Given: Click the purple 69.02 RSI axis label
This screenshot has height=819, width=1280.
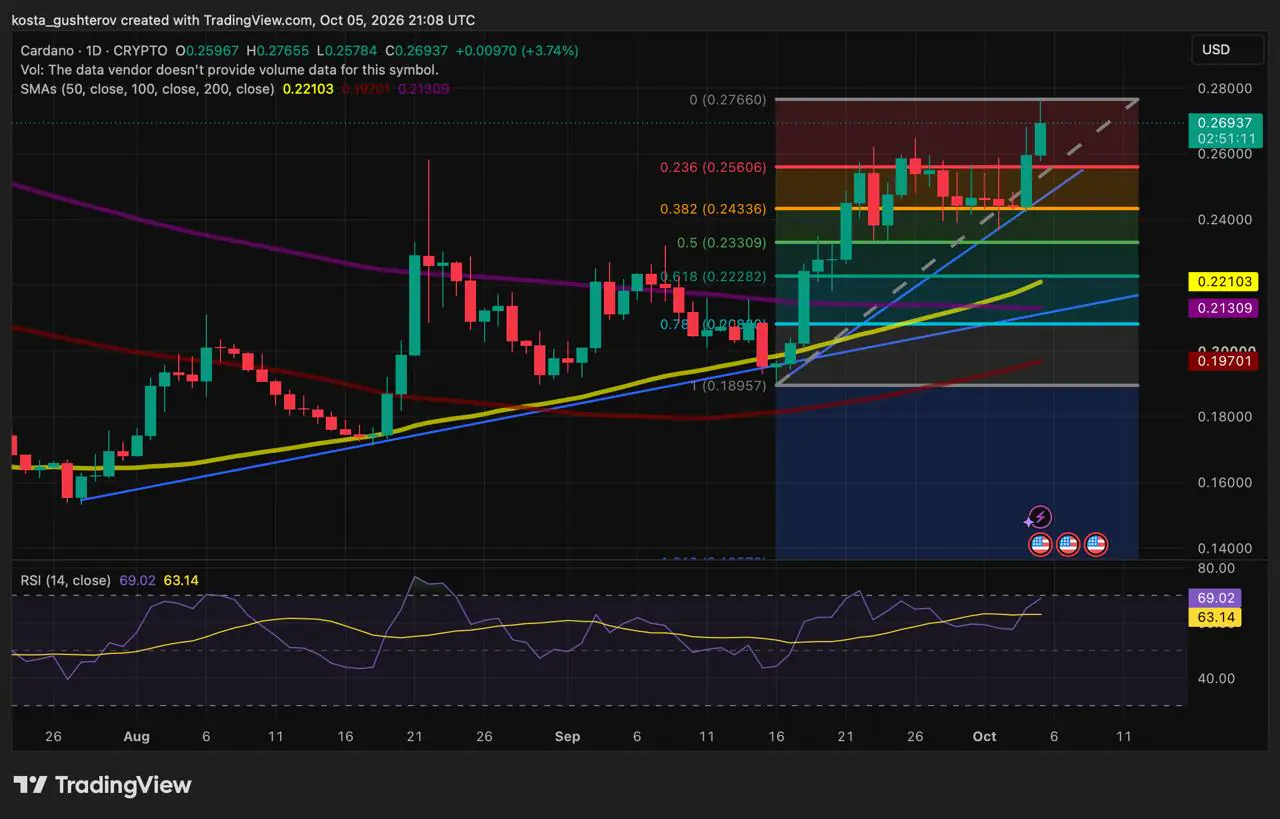Looking at the screenshot, I should [1215, 598].
